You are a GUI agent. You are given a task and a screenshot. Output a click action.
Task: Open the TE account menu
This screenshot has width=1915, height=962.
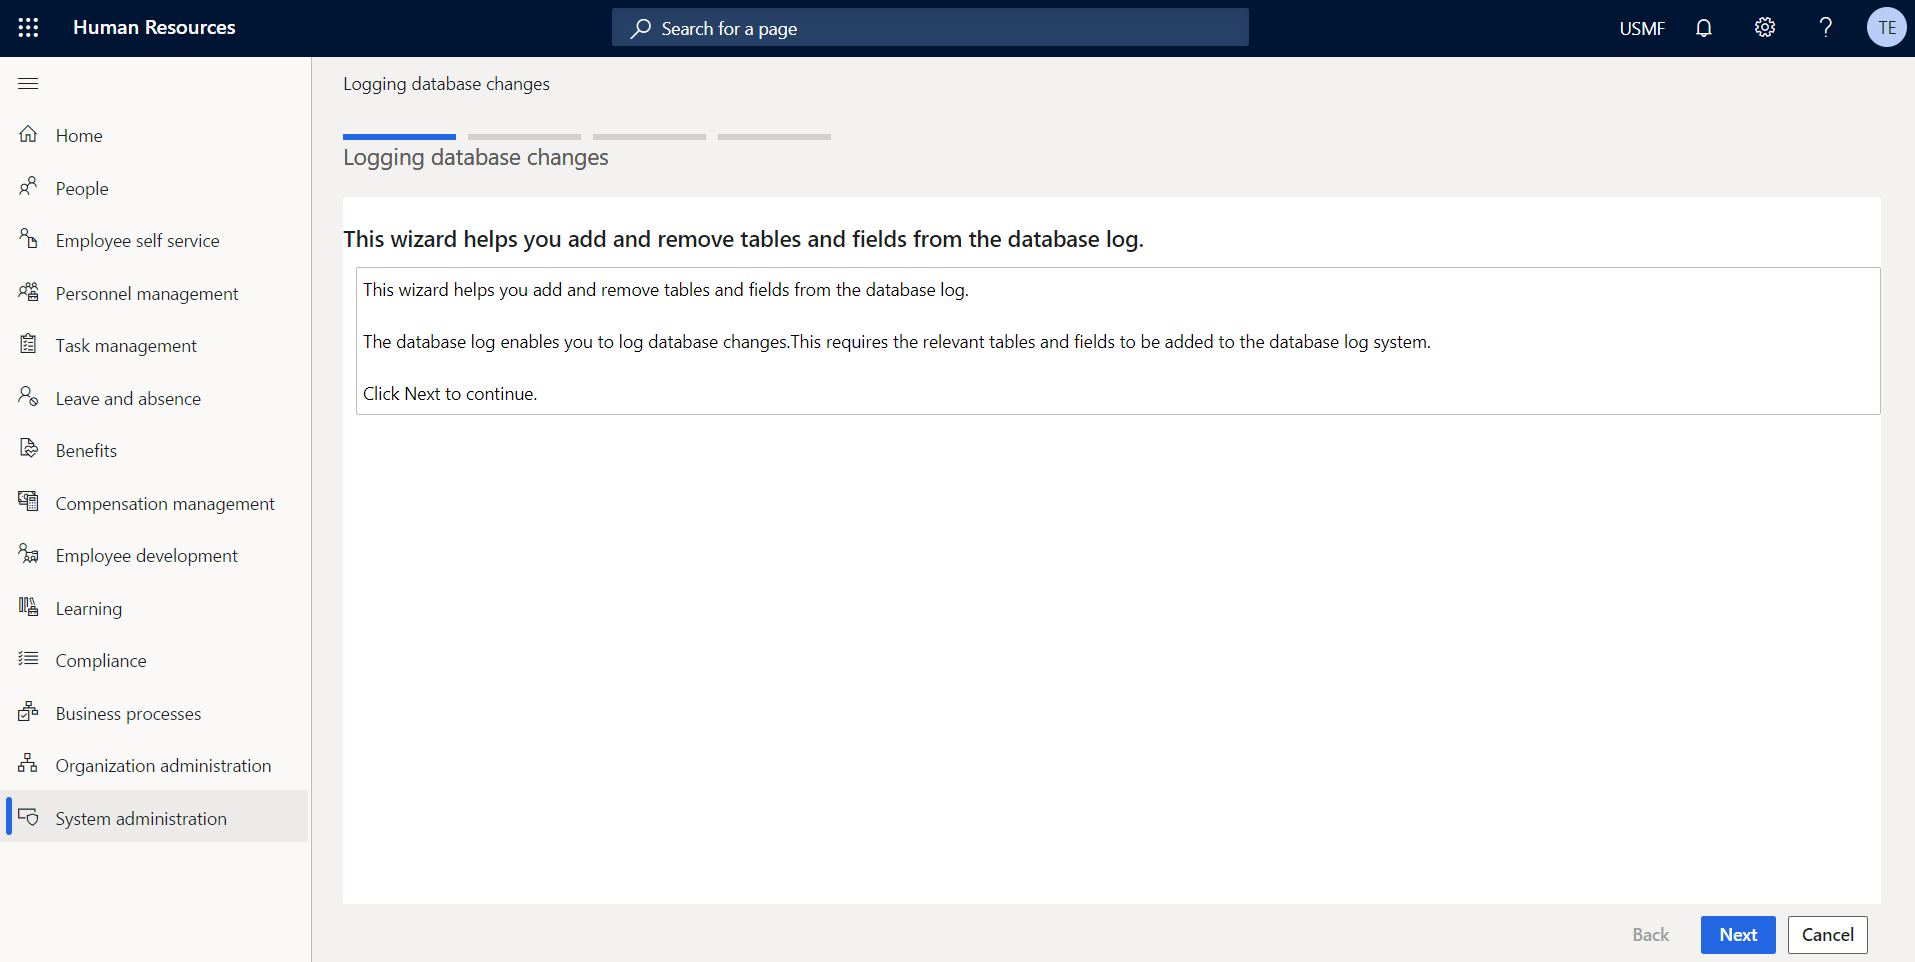(x=1886, y=27)
